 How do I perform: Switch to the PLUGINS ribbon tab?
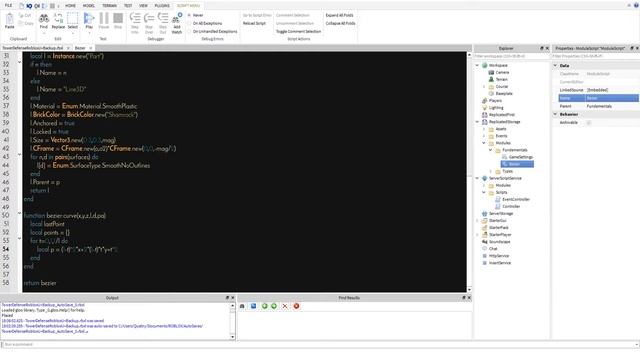(162, 6)
